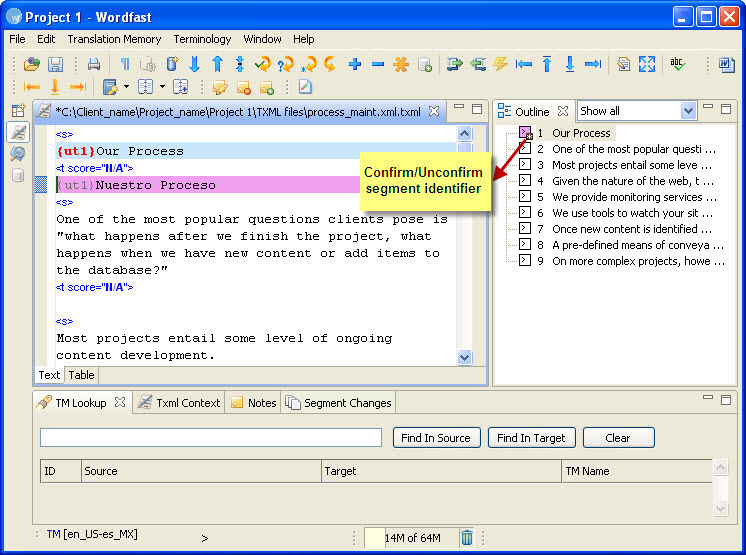This screenshot has height=555, width=746.
Task: Click the trash can garbage collector icon
Action: click(x=467, y=537)
